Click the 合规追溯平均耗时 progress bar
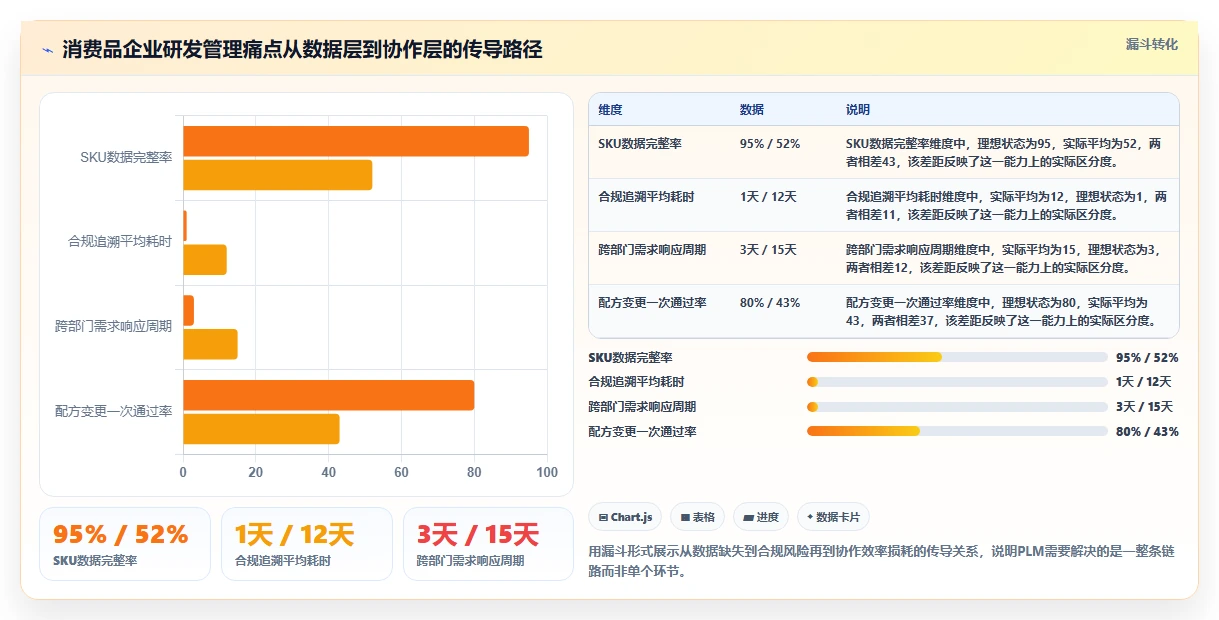Image resolution: width=1219 pixels, height=620 pixels. click(x=957, y=382)
